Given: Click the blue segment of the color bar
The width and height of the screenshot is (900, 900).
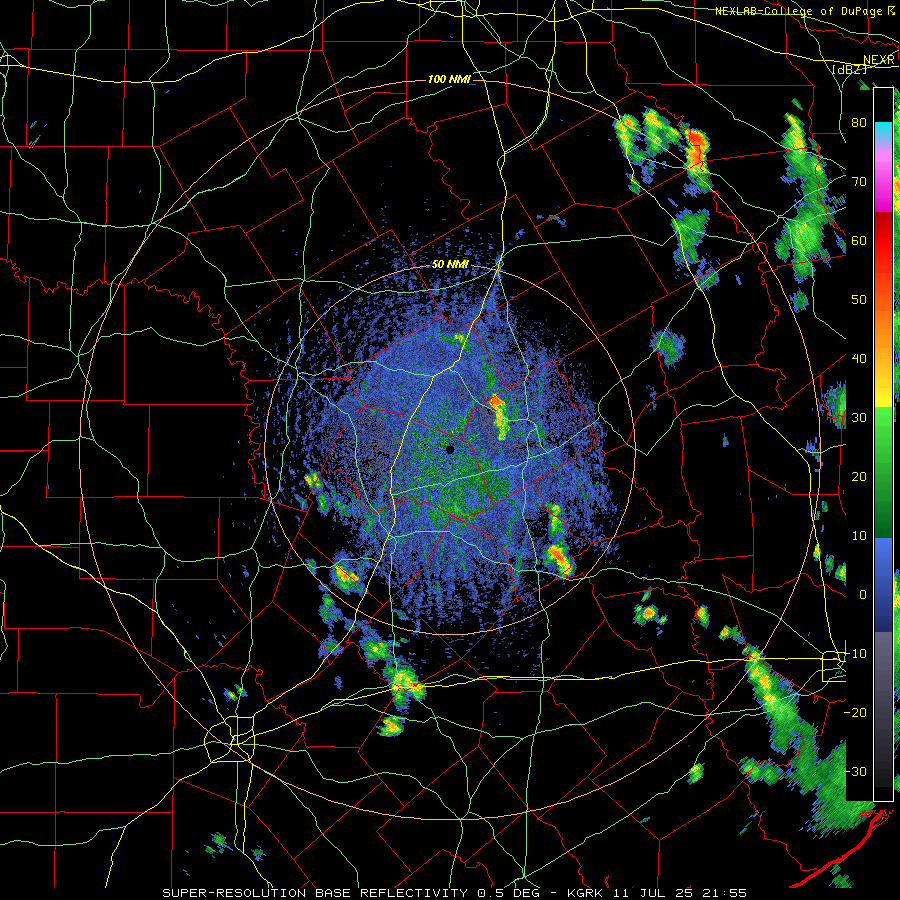Looking at the screenshot, I should 883,585.
